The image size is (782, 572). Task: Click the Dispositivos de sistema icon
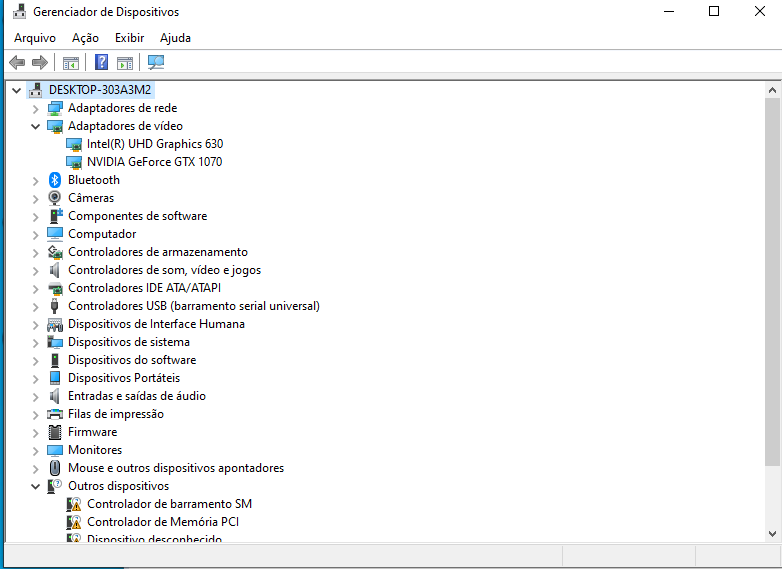tap(55, 342)
